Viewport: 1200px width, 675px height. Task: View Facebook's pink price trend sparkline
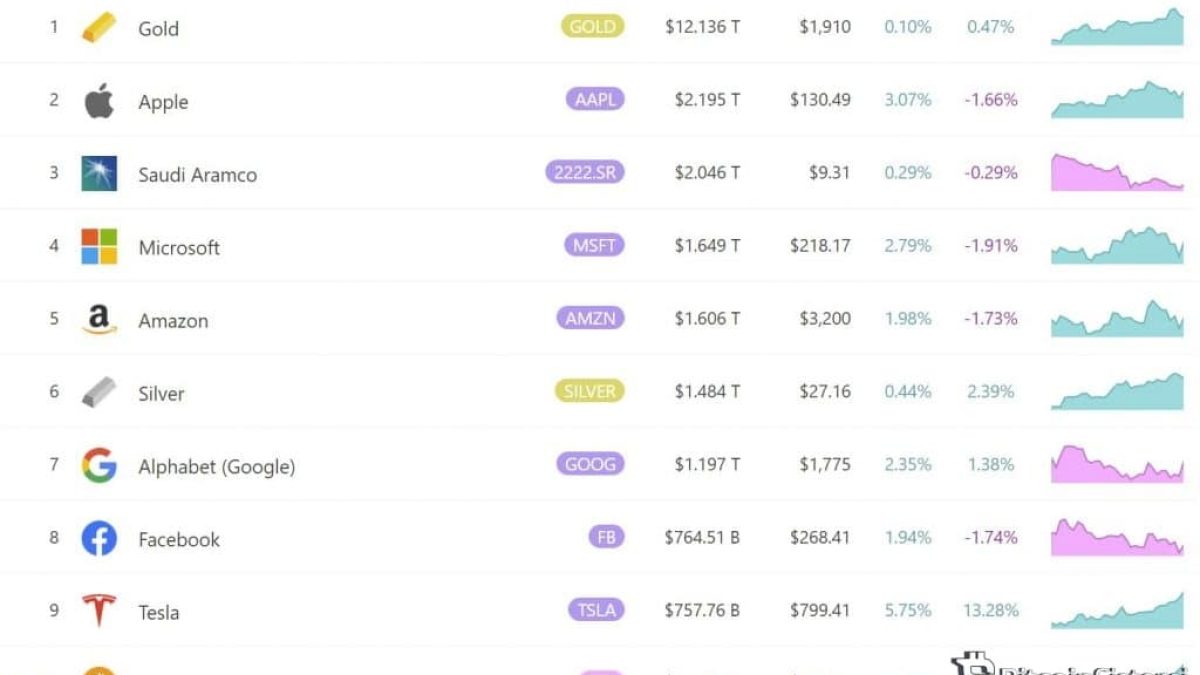pyautogui.click(x=1117, y=537)
